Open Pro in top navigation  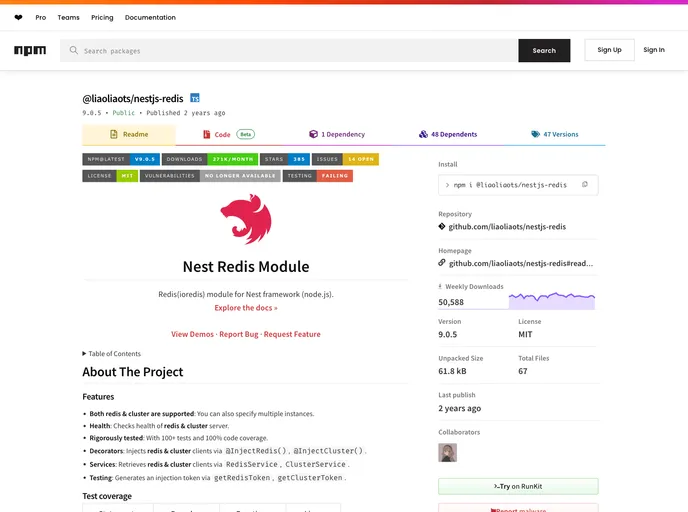point(41,18)
